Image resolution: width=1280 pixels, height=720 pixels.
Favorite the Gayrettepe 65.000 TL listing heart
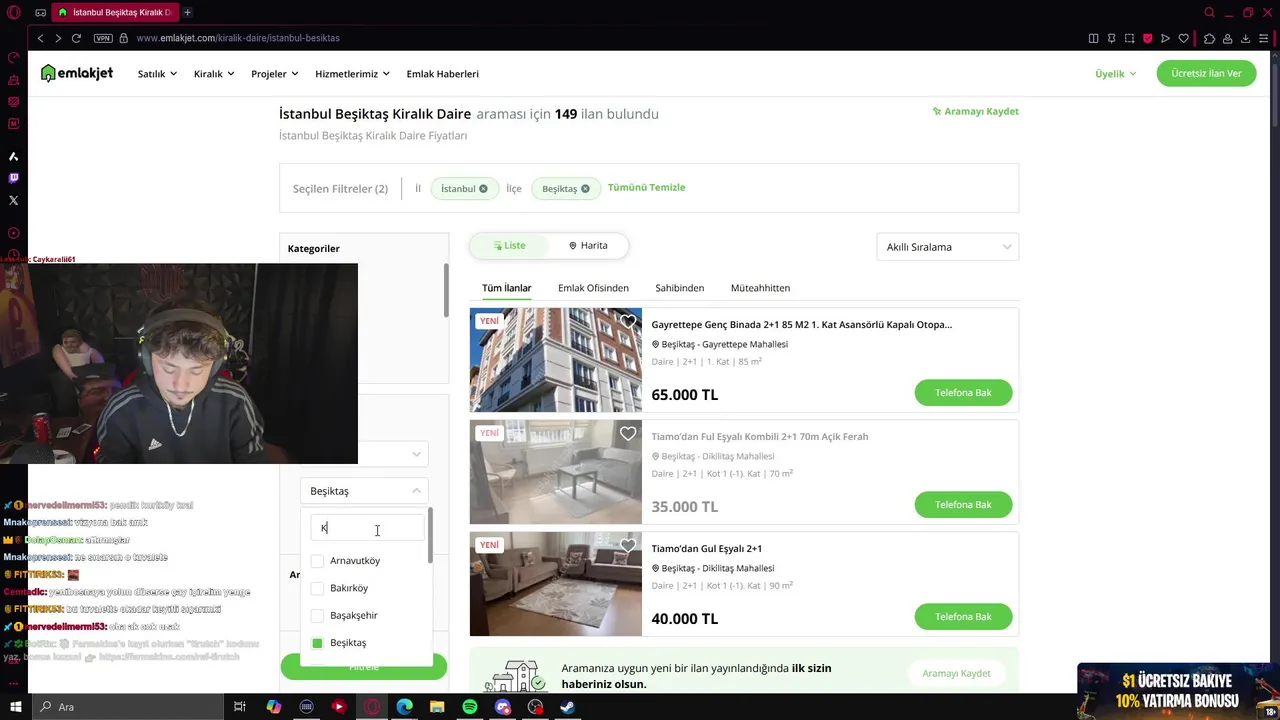[x=628, y=322]
